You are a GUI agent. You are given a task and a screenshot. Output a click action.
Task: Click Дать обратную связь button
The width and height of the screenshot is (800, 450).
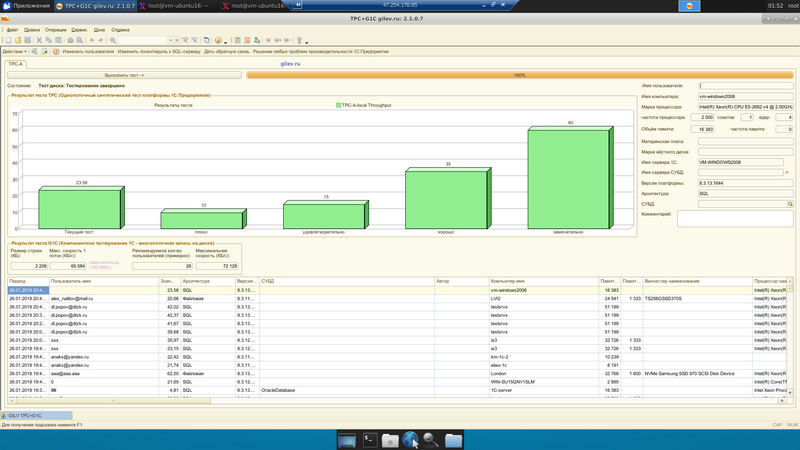227,52
